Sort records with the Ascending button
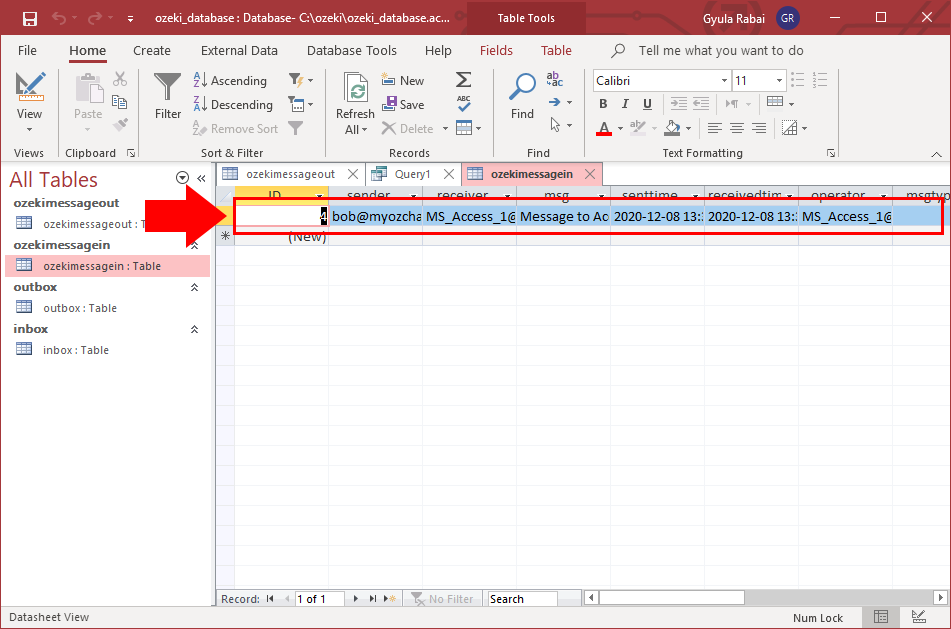The image size is (951, 629). pos(231,80)
